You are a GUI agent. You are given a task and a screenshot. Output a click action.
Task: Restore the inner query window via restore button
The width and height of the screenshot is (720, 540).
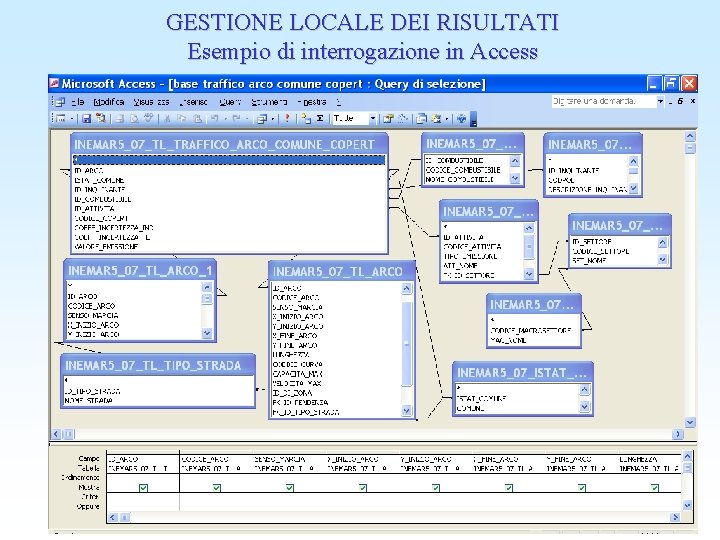pyautogui.click(x=680, y=101)
